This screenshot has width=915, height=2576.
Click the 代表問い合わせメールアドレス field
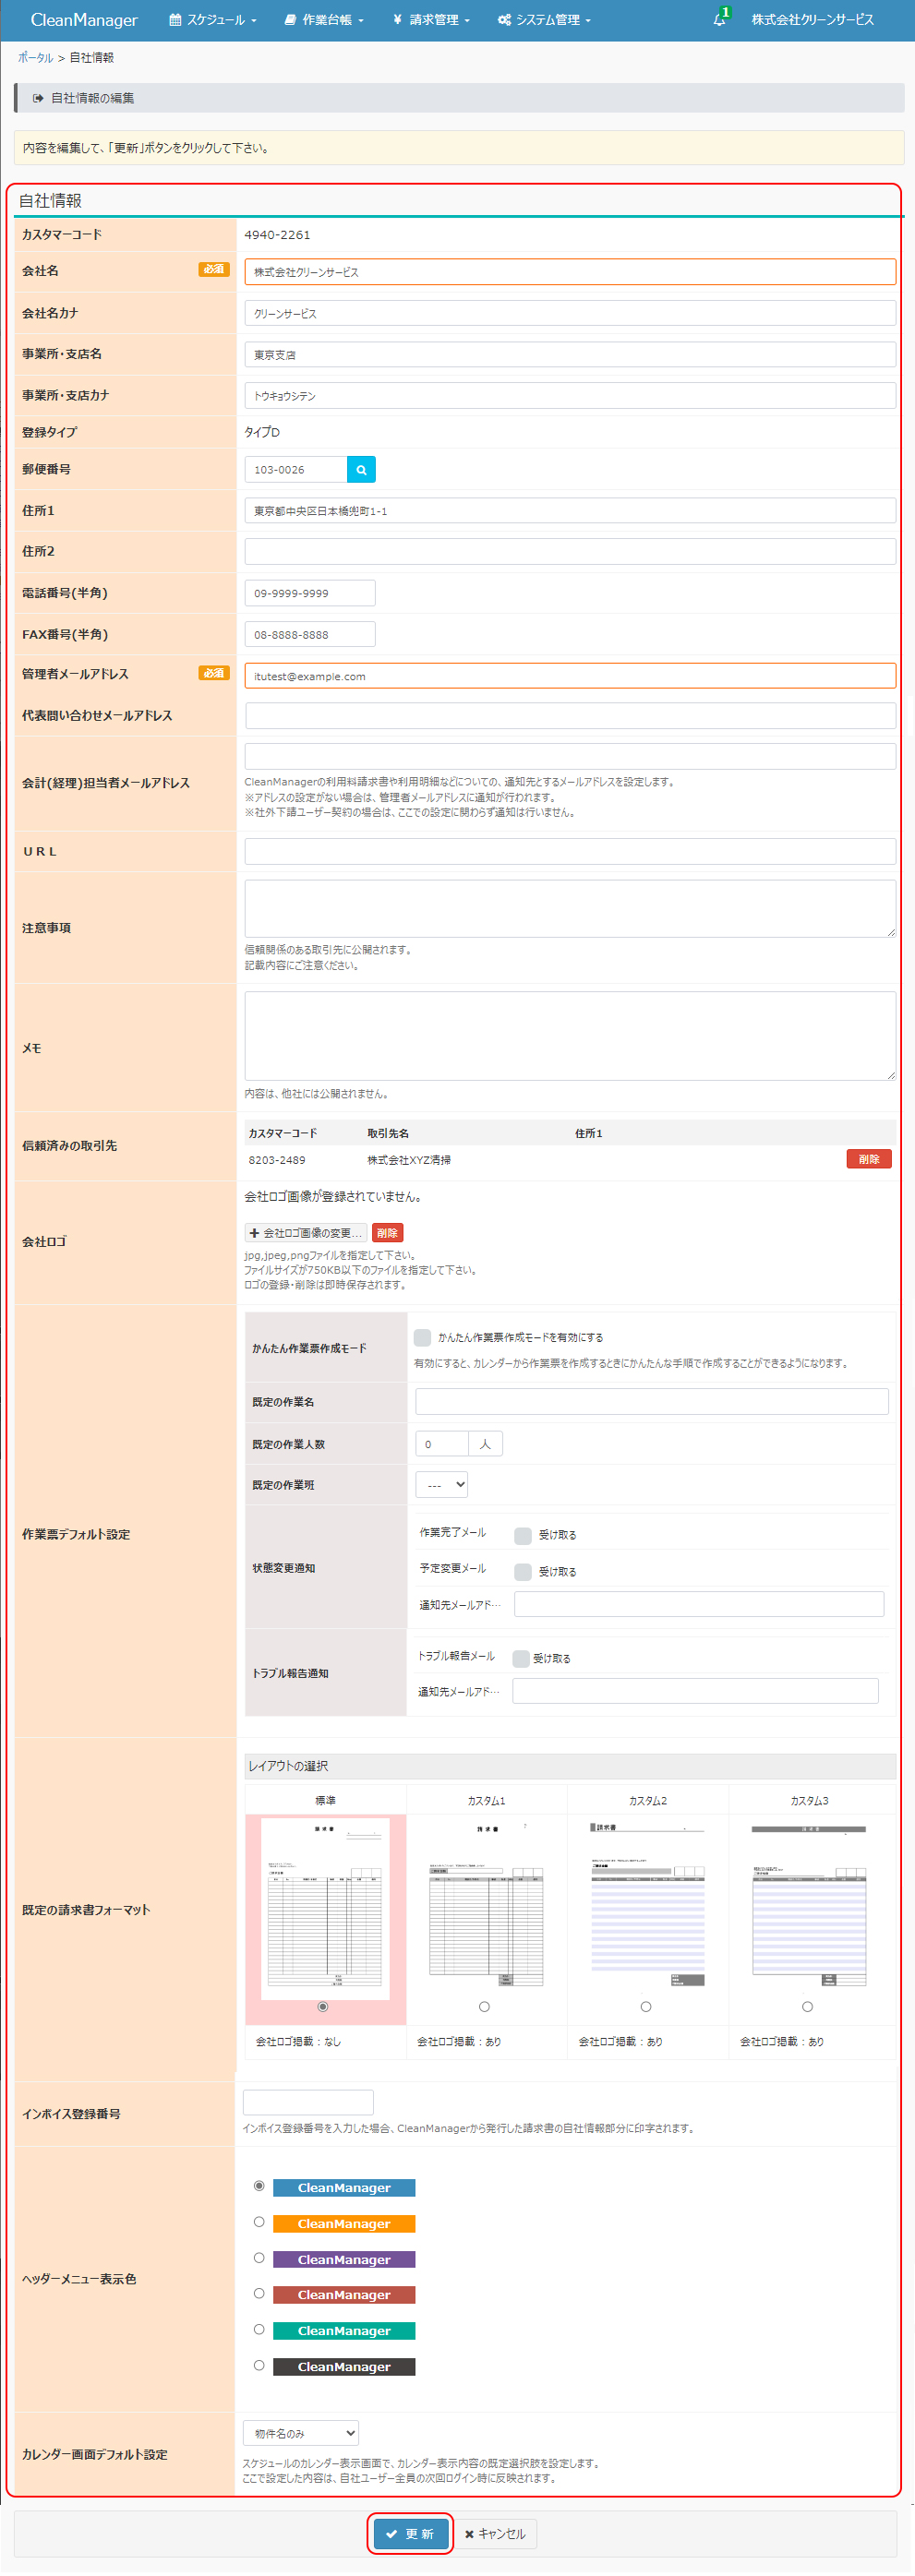[x=570, y=716]
